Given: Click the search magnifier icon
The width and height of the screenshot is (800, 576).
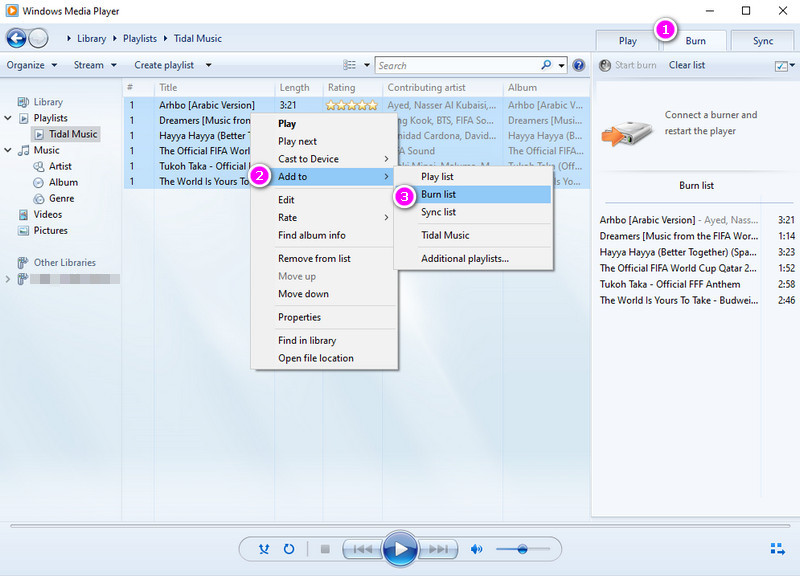Looking at the screenshot, I should (546, 65).
